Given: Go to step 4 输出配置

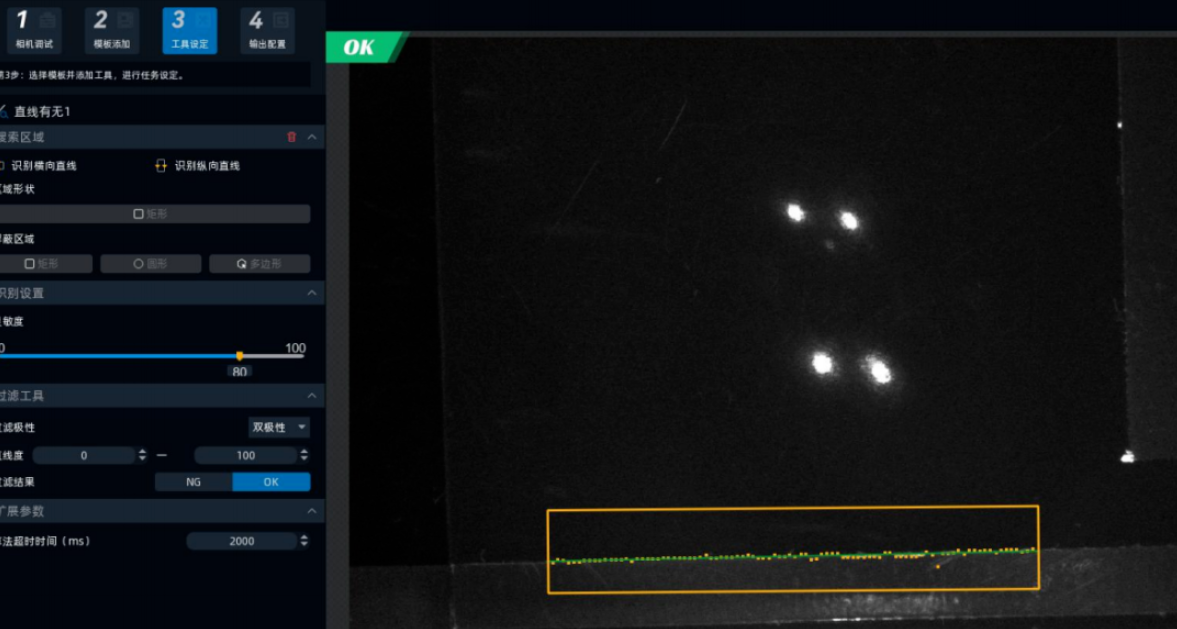Looking at the screenshot, I should coord(268,31).
